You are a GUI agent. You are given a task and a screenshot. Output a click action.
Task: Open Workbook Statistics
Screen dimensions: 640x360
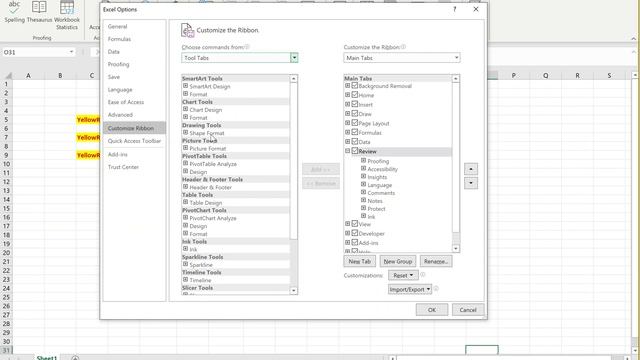point(67,15)
